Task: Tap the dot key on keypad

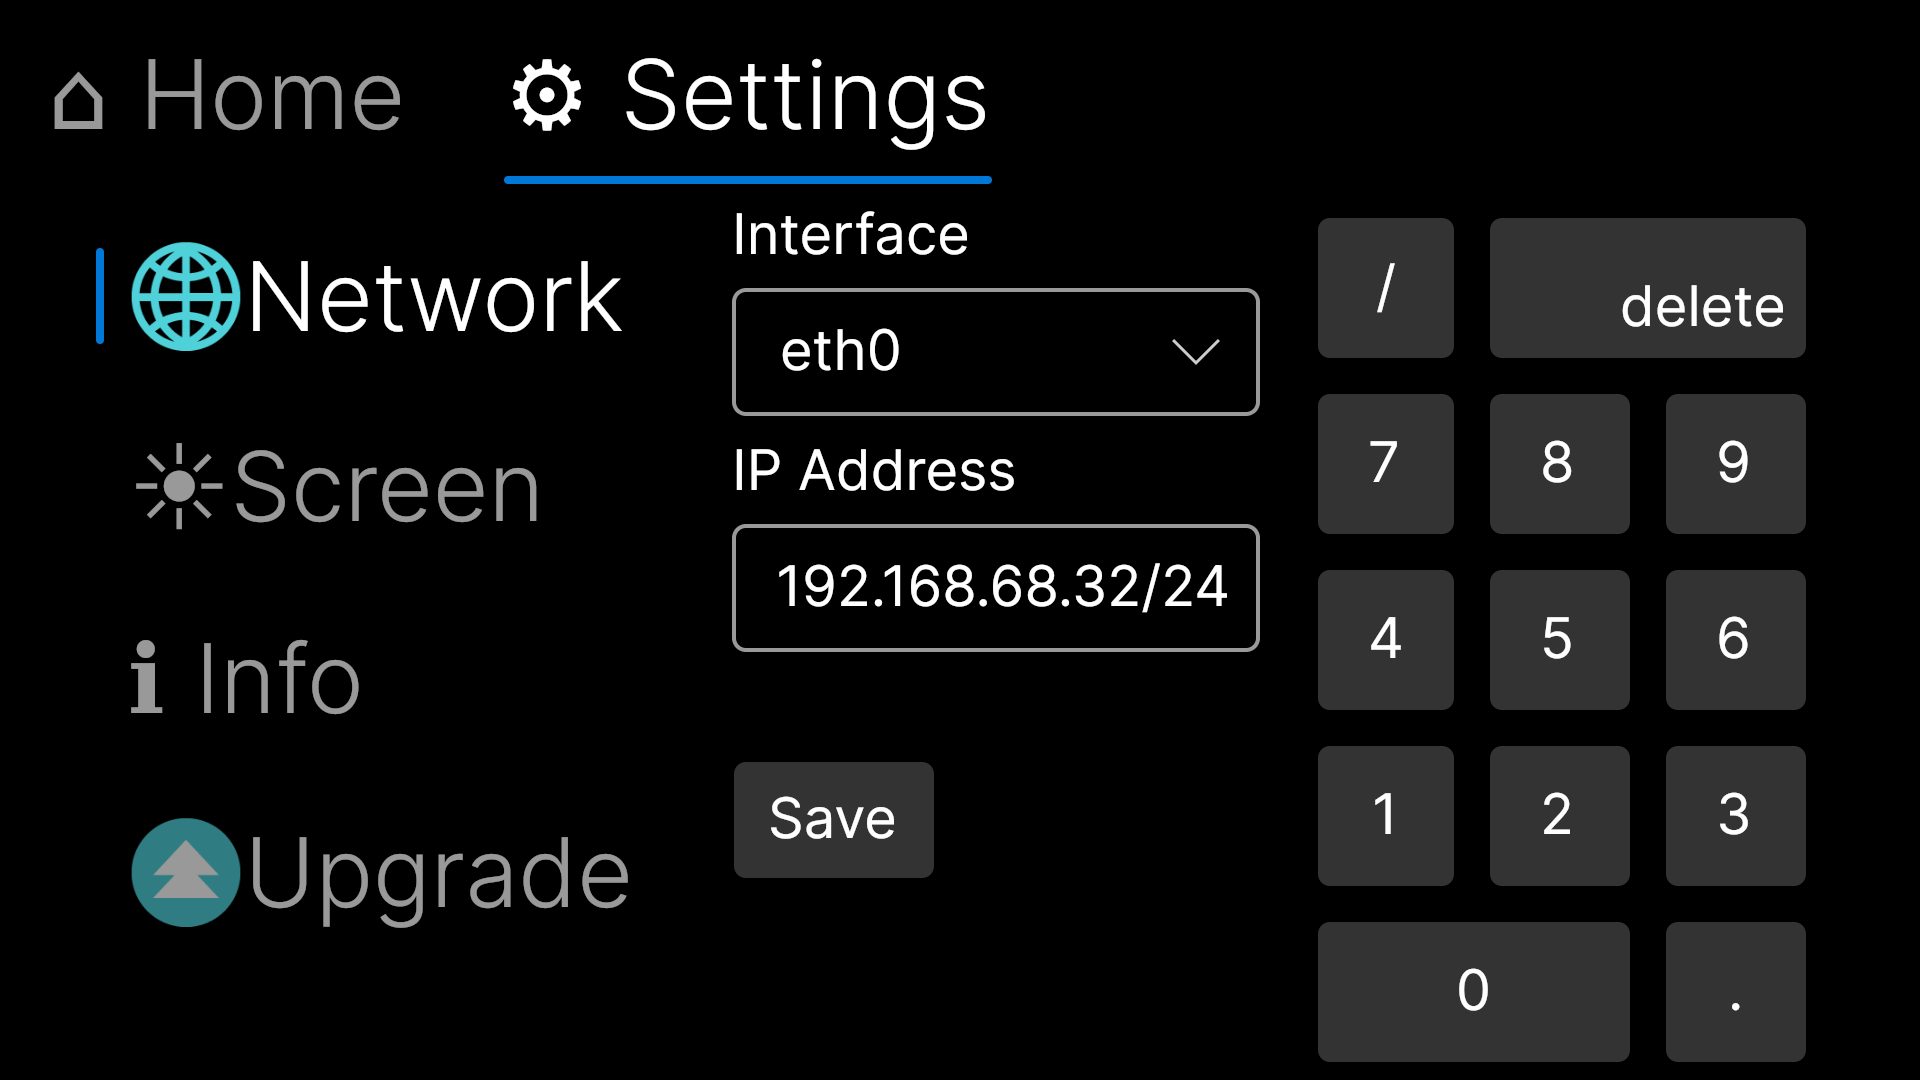Action: [1736, 992]
